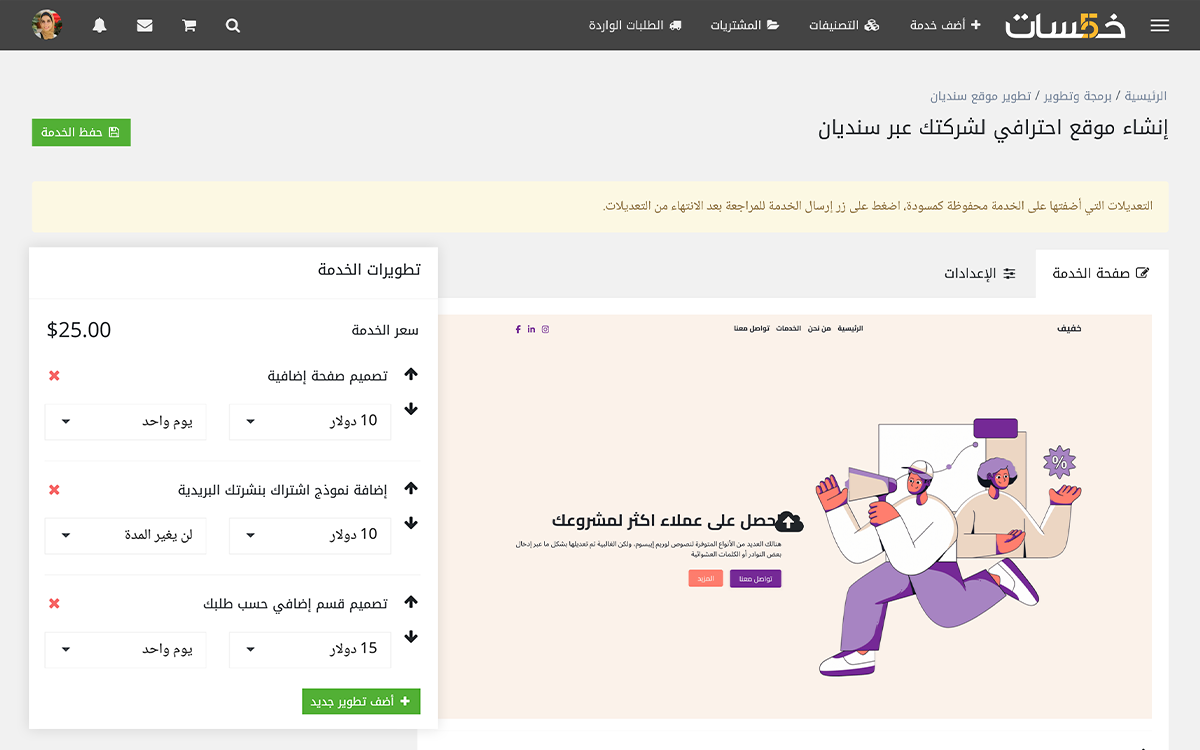This screenshot has height=750, width=1200.
Task: Move تصميم صفحة إضافية upgrade down
Action: tap(411, 409)
